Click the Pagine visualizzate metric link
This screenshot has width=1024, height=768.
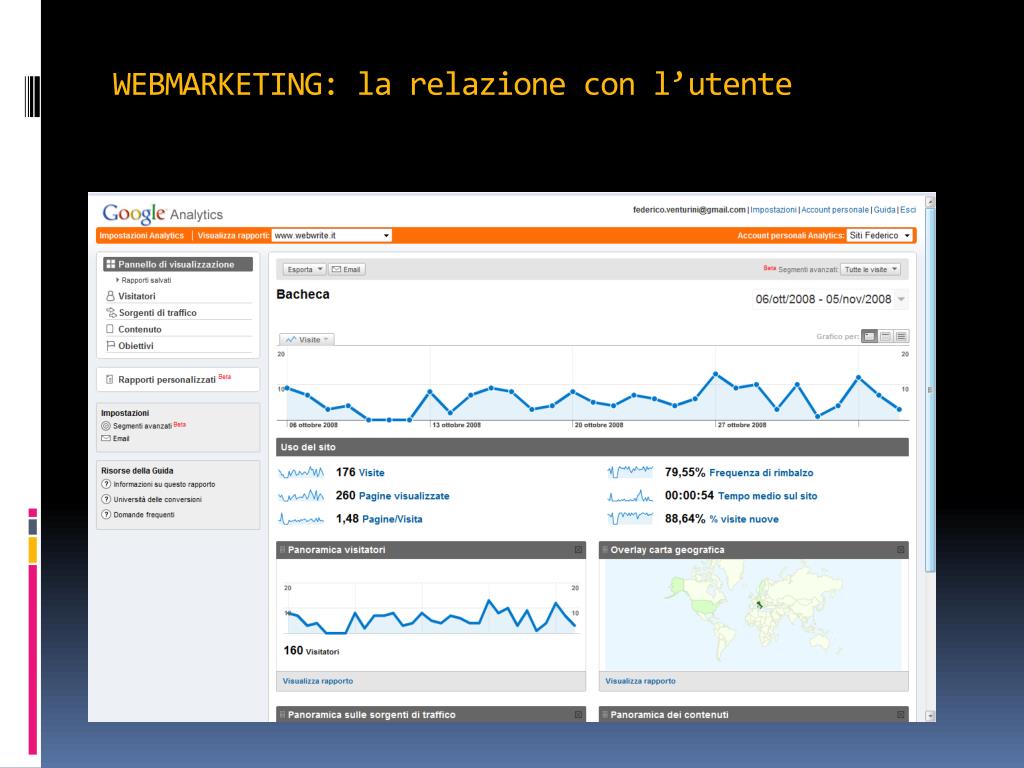point(404,496)
